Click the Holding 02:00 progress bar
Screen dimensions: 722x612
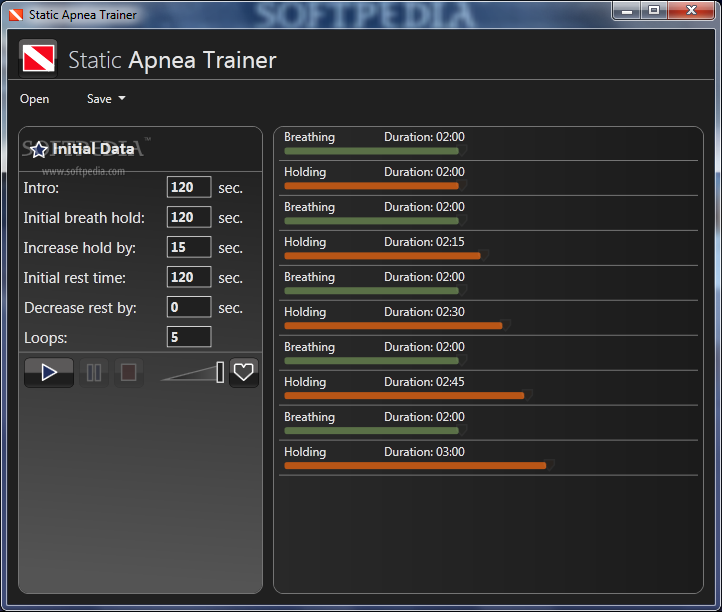372,186
